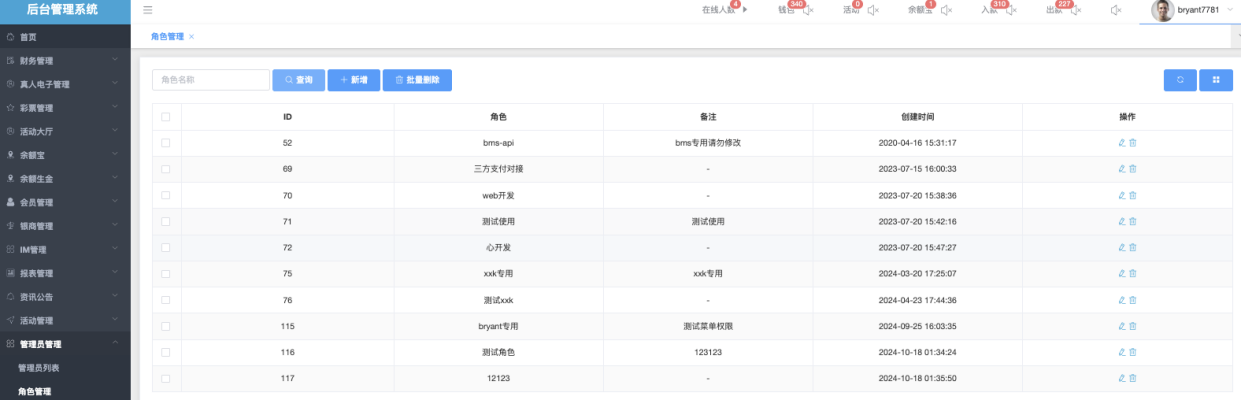This screenshot has width=1241, height=400.
Task: Click the edit icon for bms-api role
Action: click(1122, 143)
